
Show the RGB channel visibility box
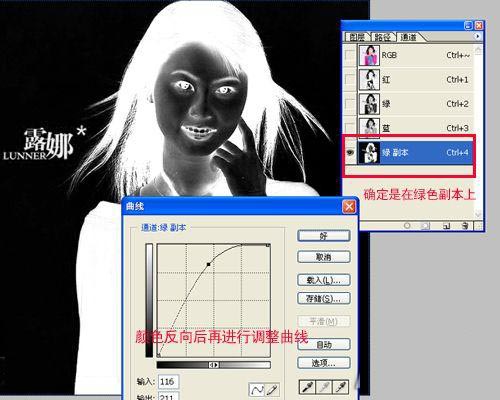(350, 55)
